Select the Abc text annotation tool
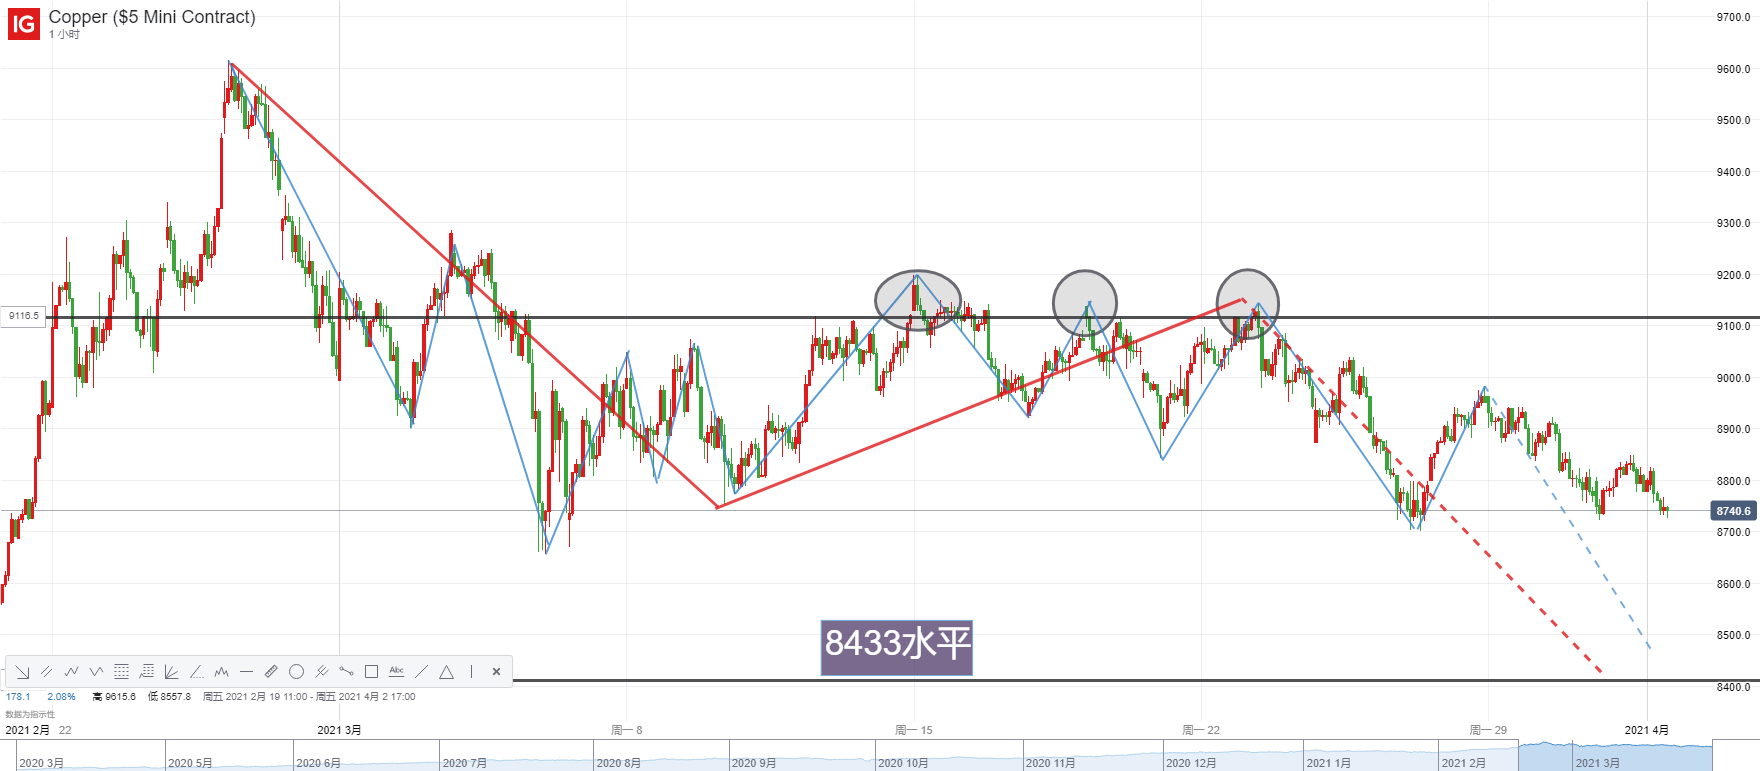 coord(396,672)
